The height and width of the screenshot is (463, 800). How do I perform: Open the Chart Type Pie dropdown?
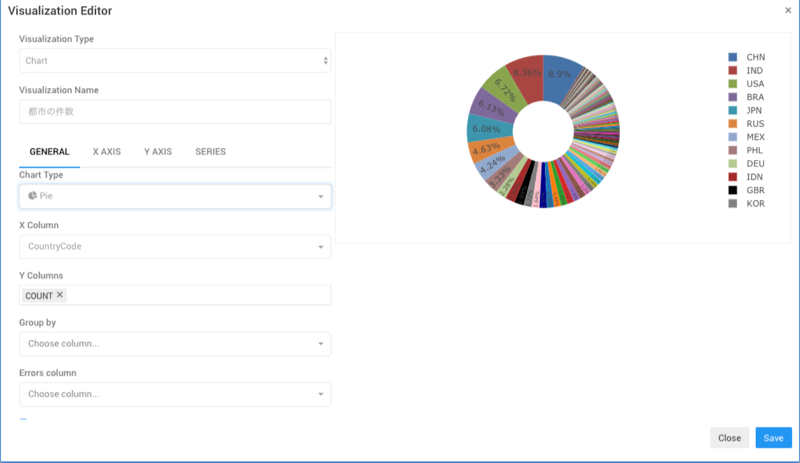click(x=175, y=196)
